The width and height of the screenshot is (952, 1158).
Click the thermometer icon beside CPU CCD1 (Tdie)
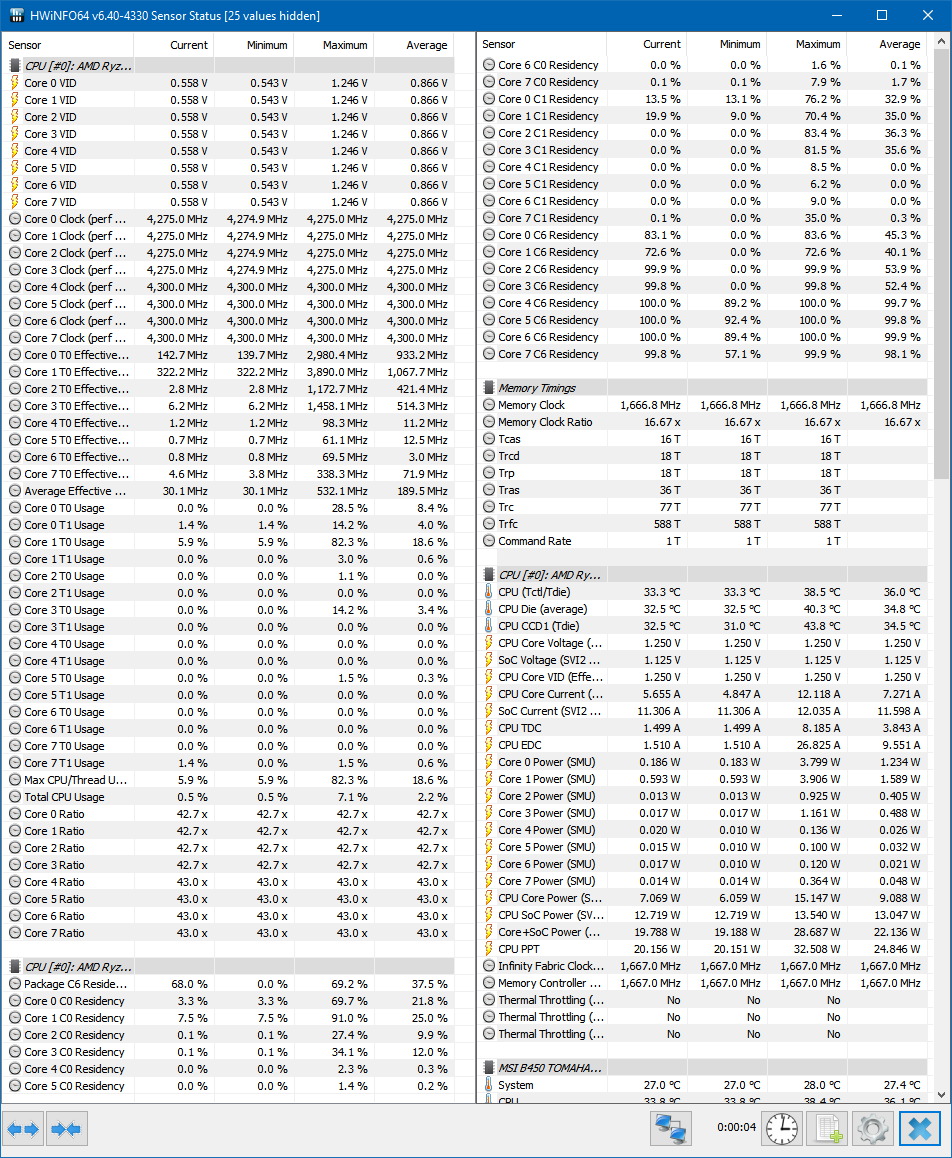tap(488, 626)
